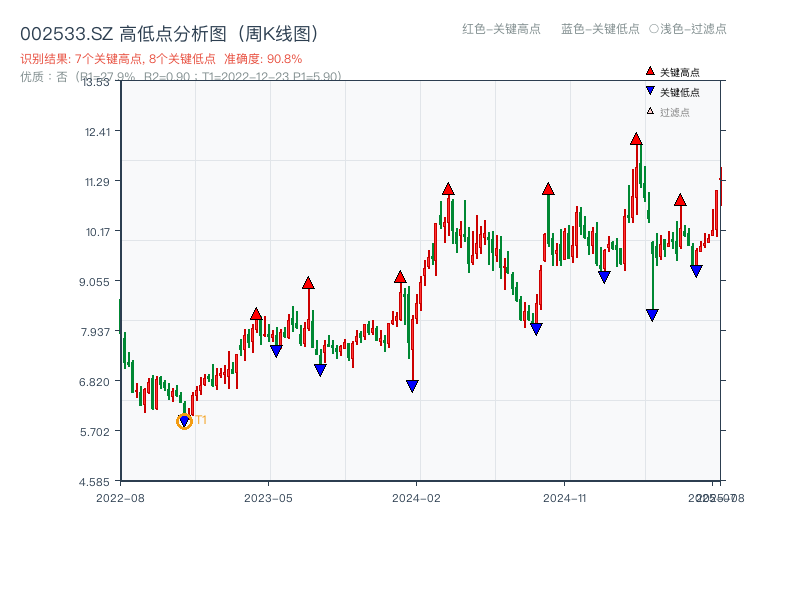The image size is (800, 600).
Task: Click the blue low marker inside the orange T1 circle
Action: (185, 421)
